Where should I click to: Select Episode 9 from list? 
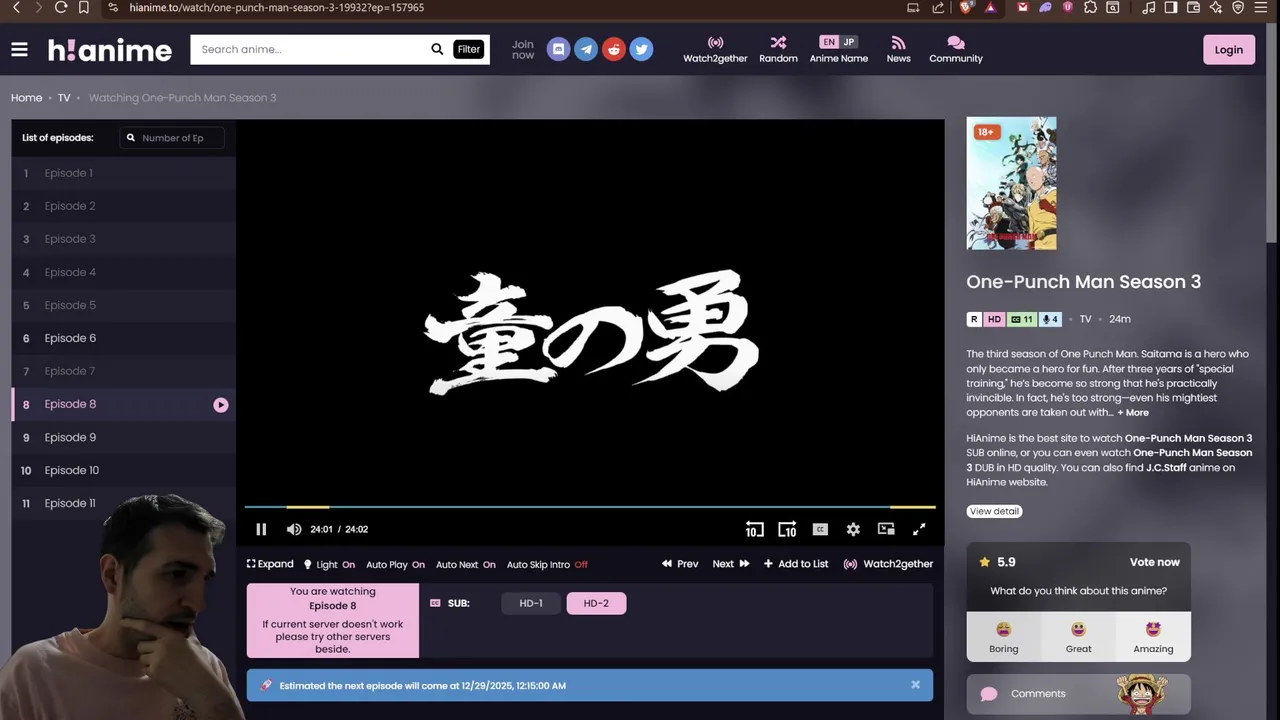[x=124, y=437]
